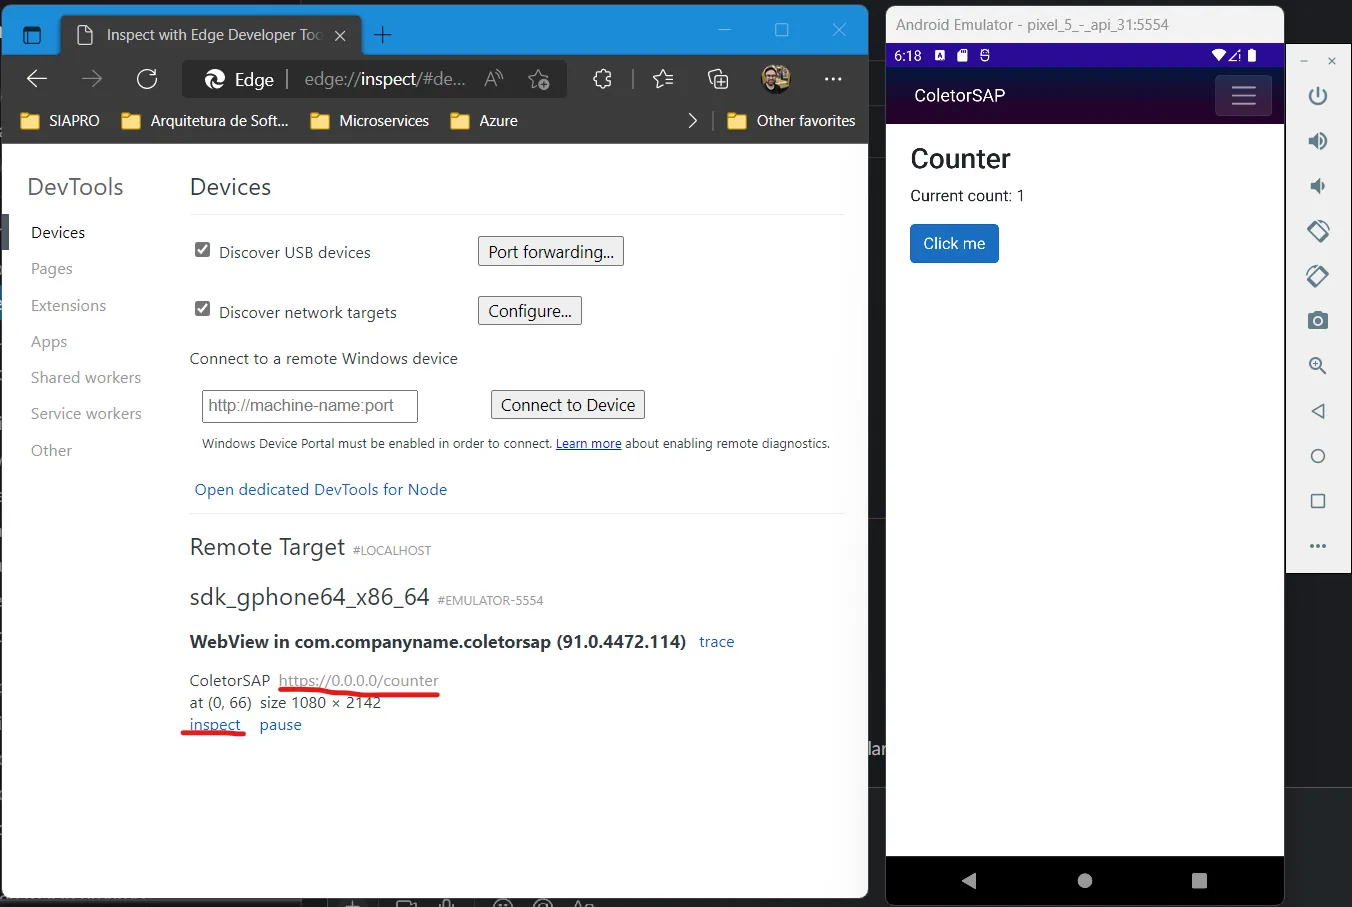Click the emulator volume up icon
The height and width of the screenshot is (907, 1352).
pyautogui.click(x=1318, y=141)
